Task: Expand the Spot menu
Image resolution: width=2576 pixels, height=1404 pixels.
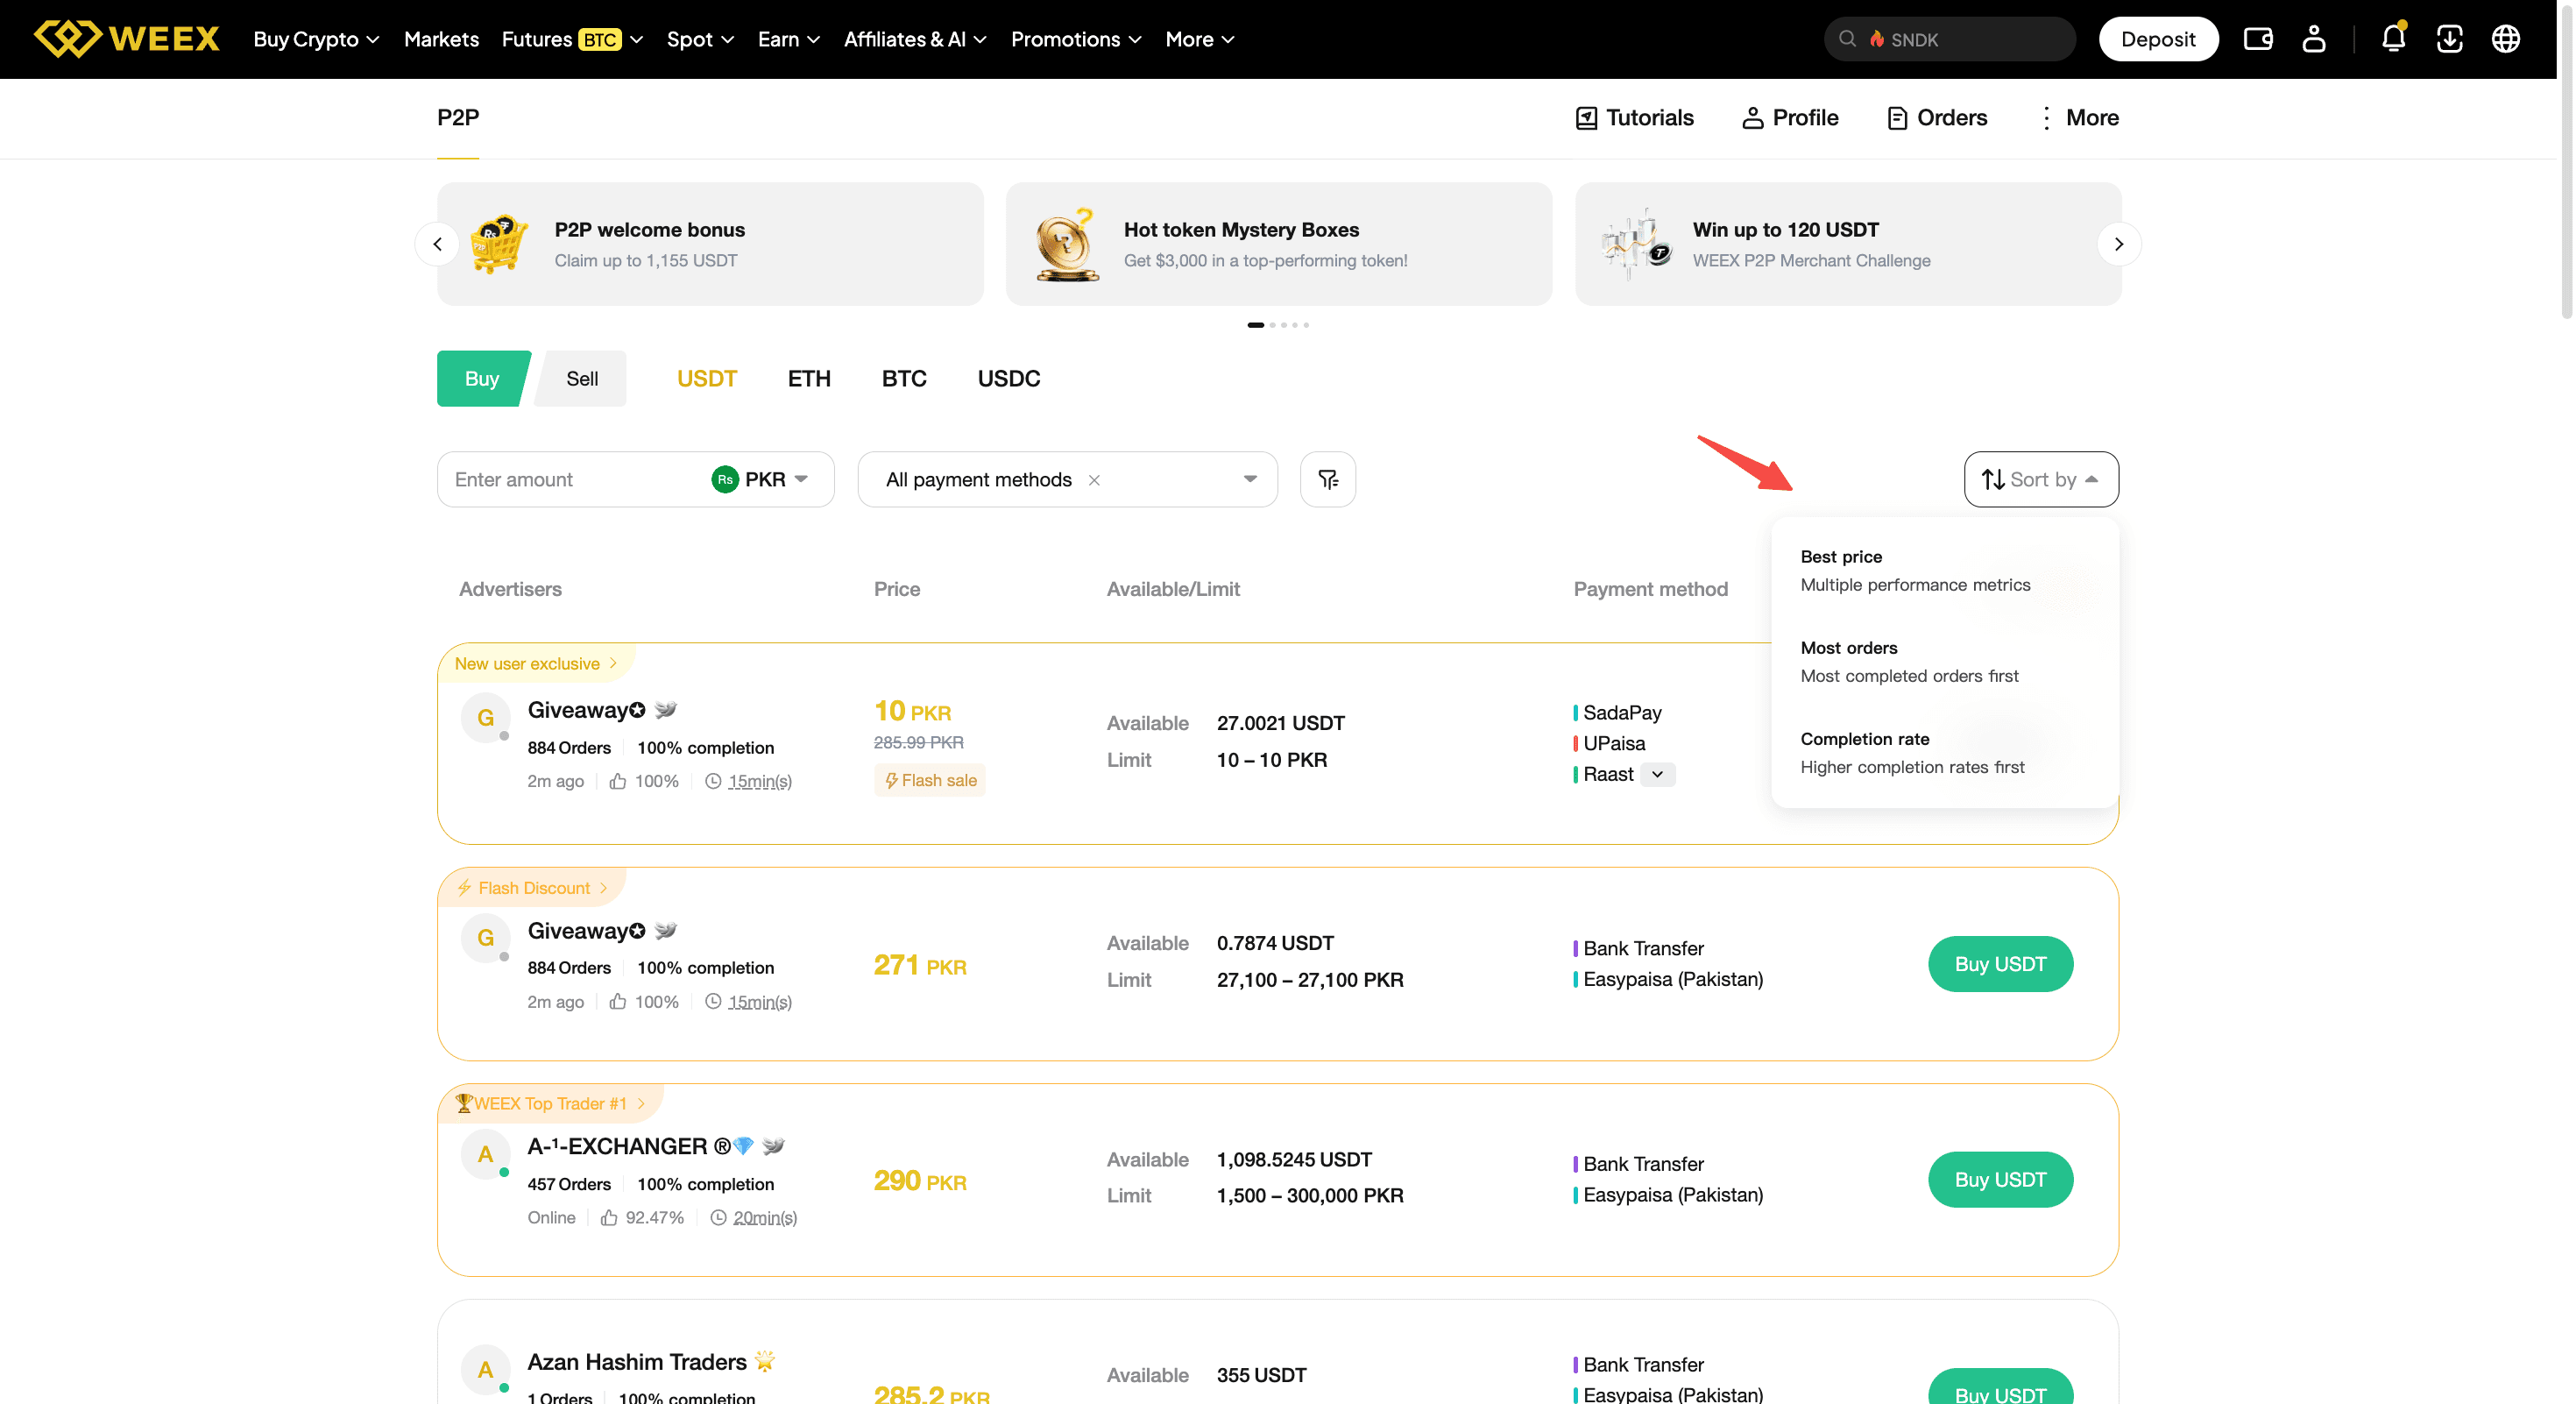Action: [x=700, y=39]
